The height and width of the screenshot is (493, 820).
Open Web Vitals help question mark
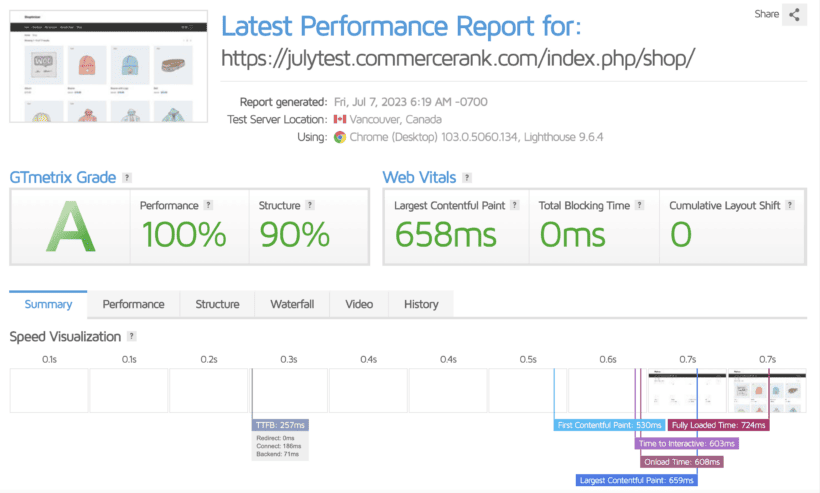point(466,178)
